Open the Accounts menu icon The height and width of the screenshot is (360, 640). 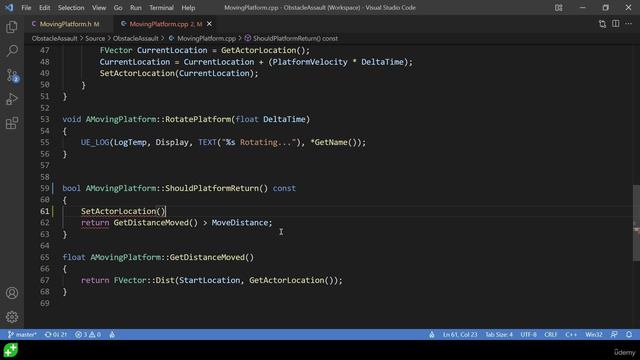[x=12, y=293]
